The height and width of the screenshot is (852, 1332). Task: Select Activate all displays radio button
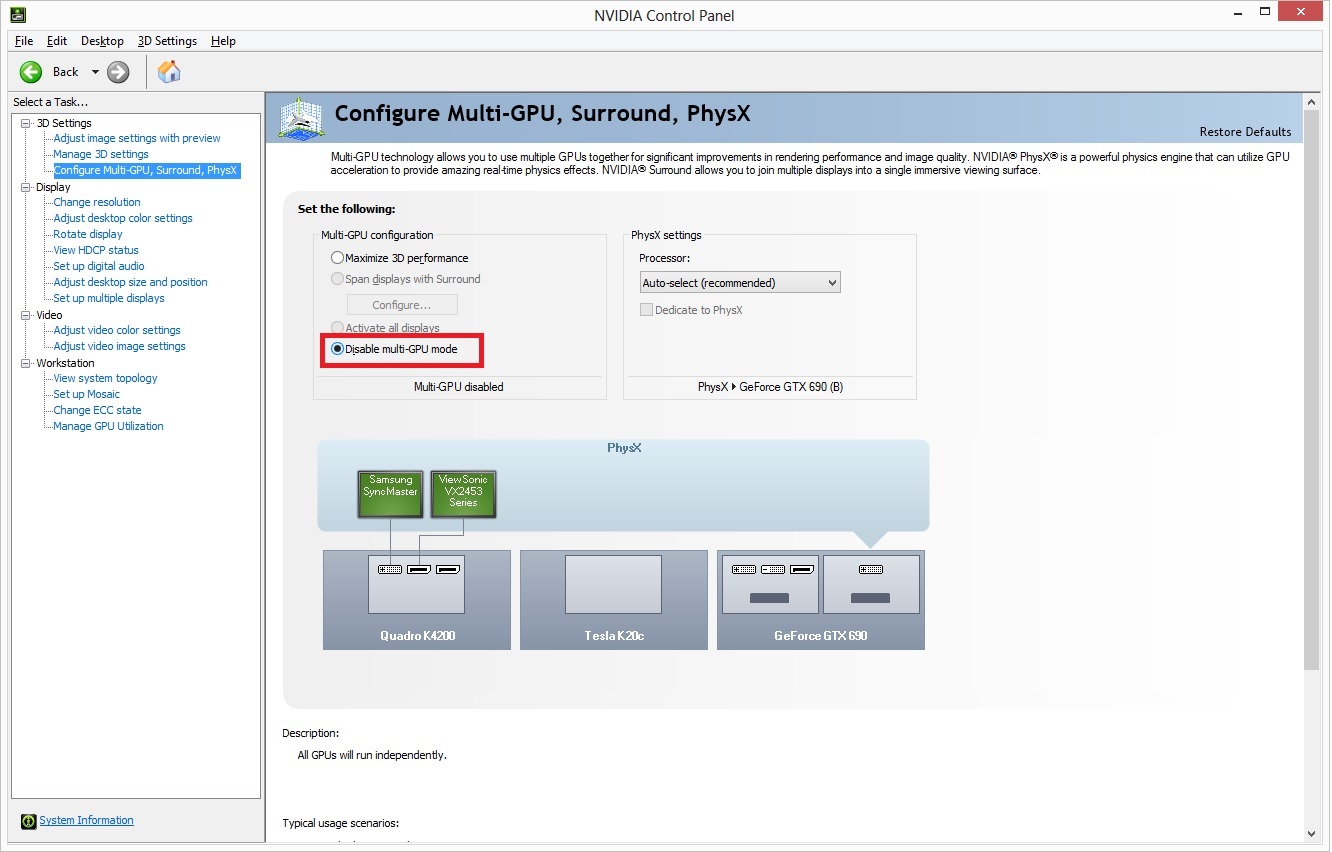click(x=337, y=328)
